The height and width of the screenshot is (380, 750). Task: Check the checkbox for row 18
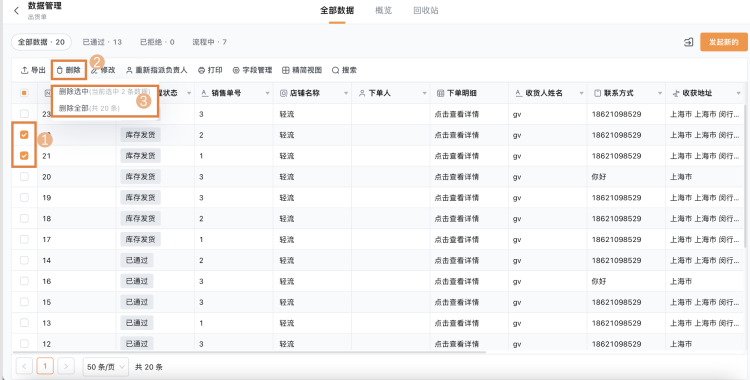point(24,218)
